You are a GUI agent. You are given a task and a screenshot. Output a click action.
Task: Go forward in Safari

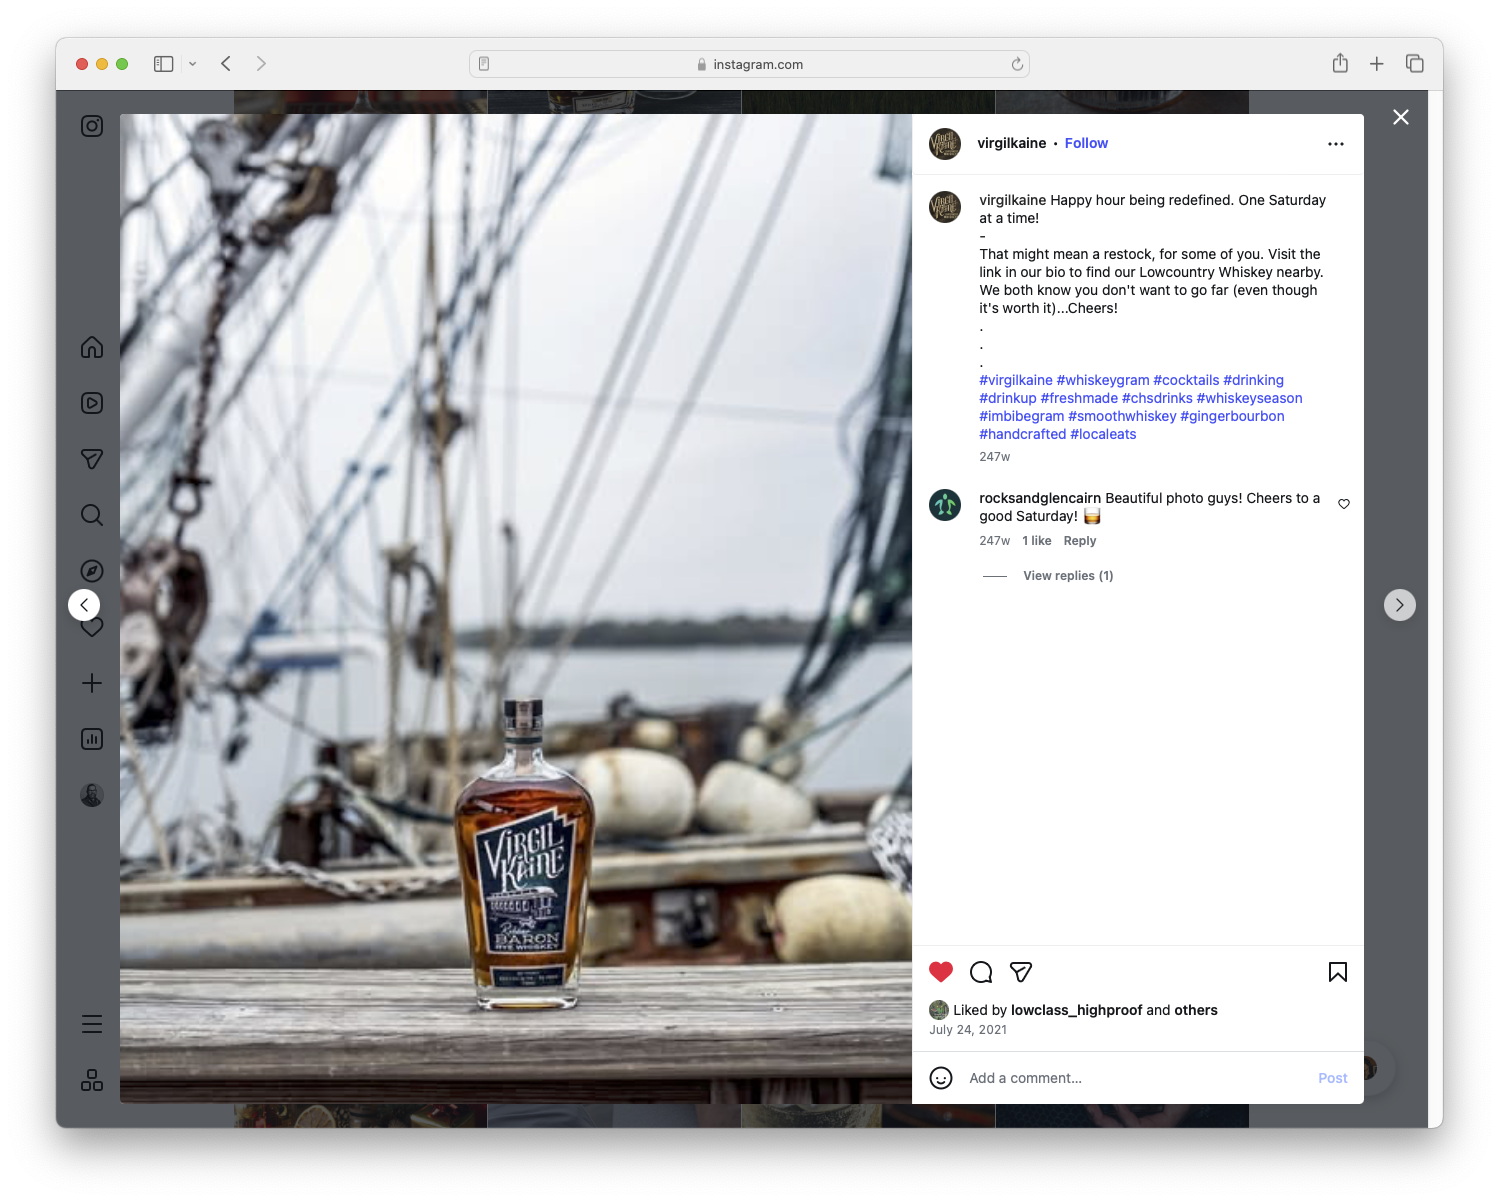(261, 64)
